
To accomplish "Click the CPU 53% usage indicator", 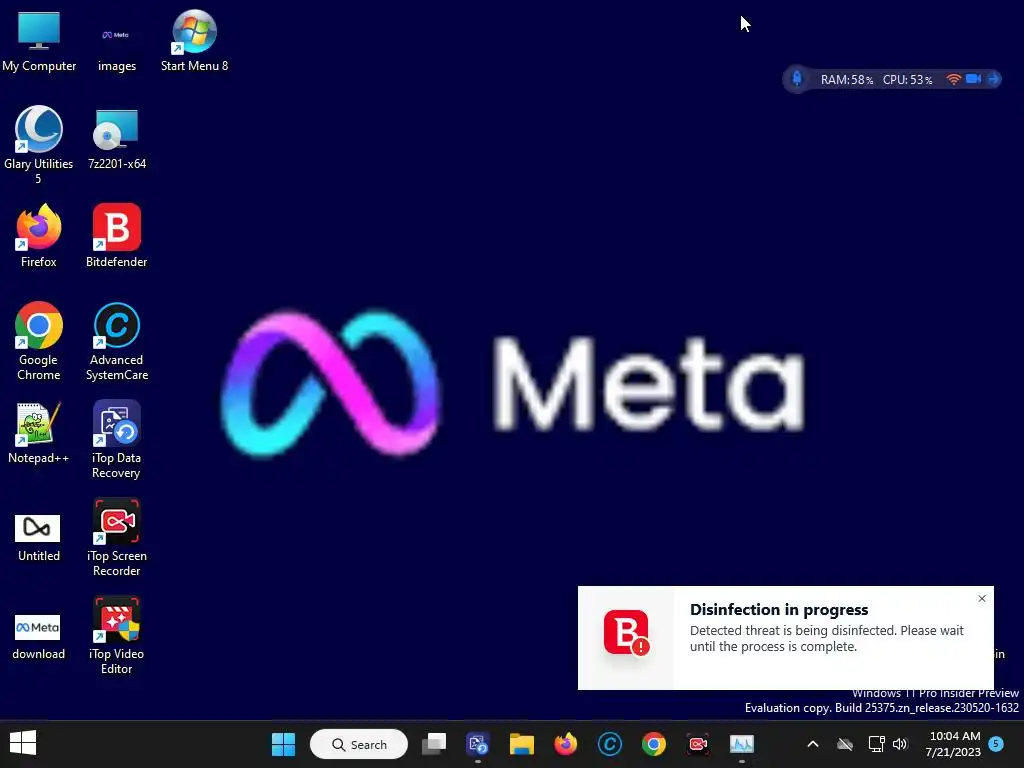I will 907,80.
